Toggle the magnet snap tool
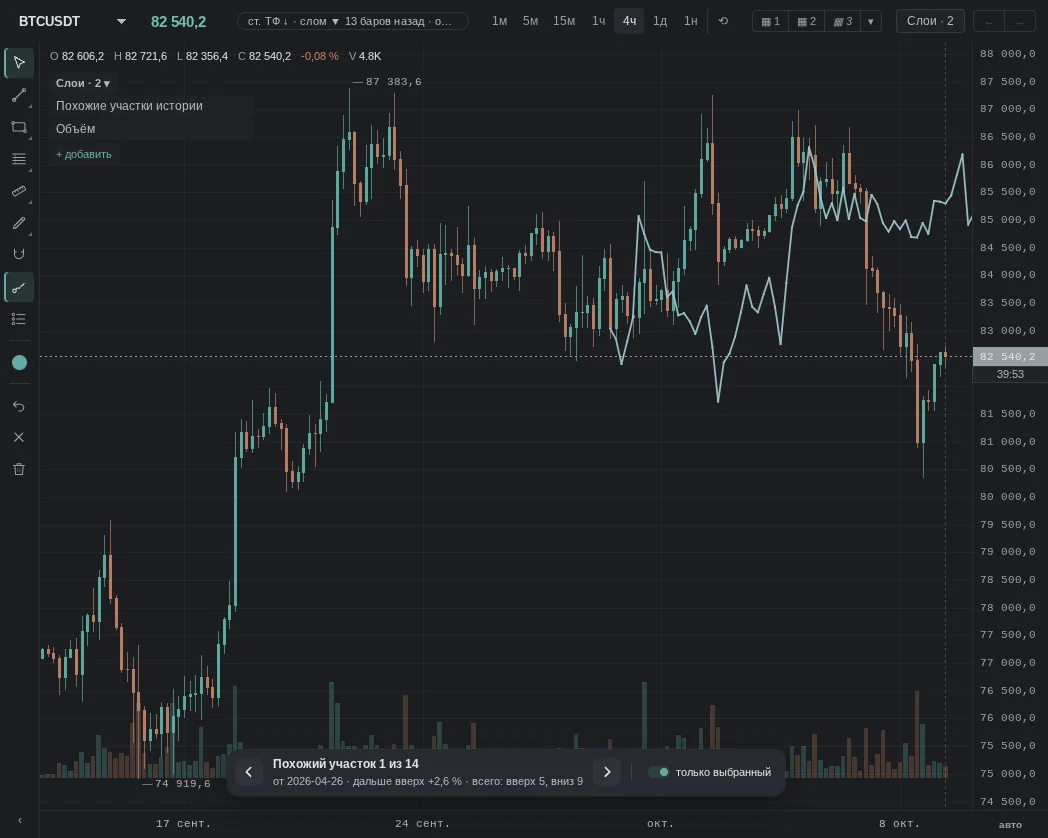 pyautogui.click(x=19, y=254)
